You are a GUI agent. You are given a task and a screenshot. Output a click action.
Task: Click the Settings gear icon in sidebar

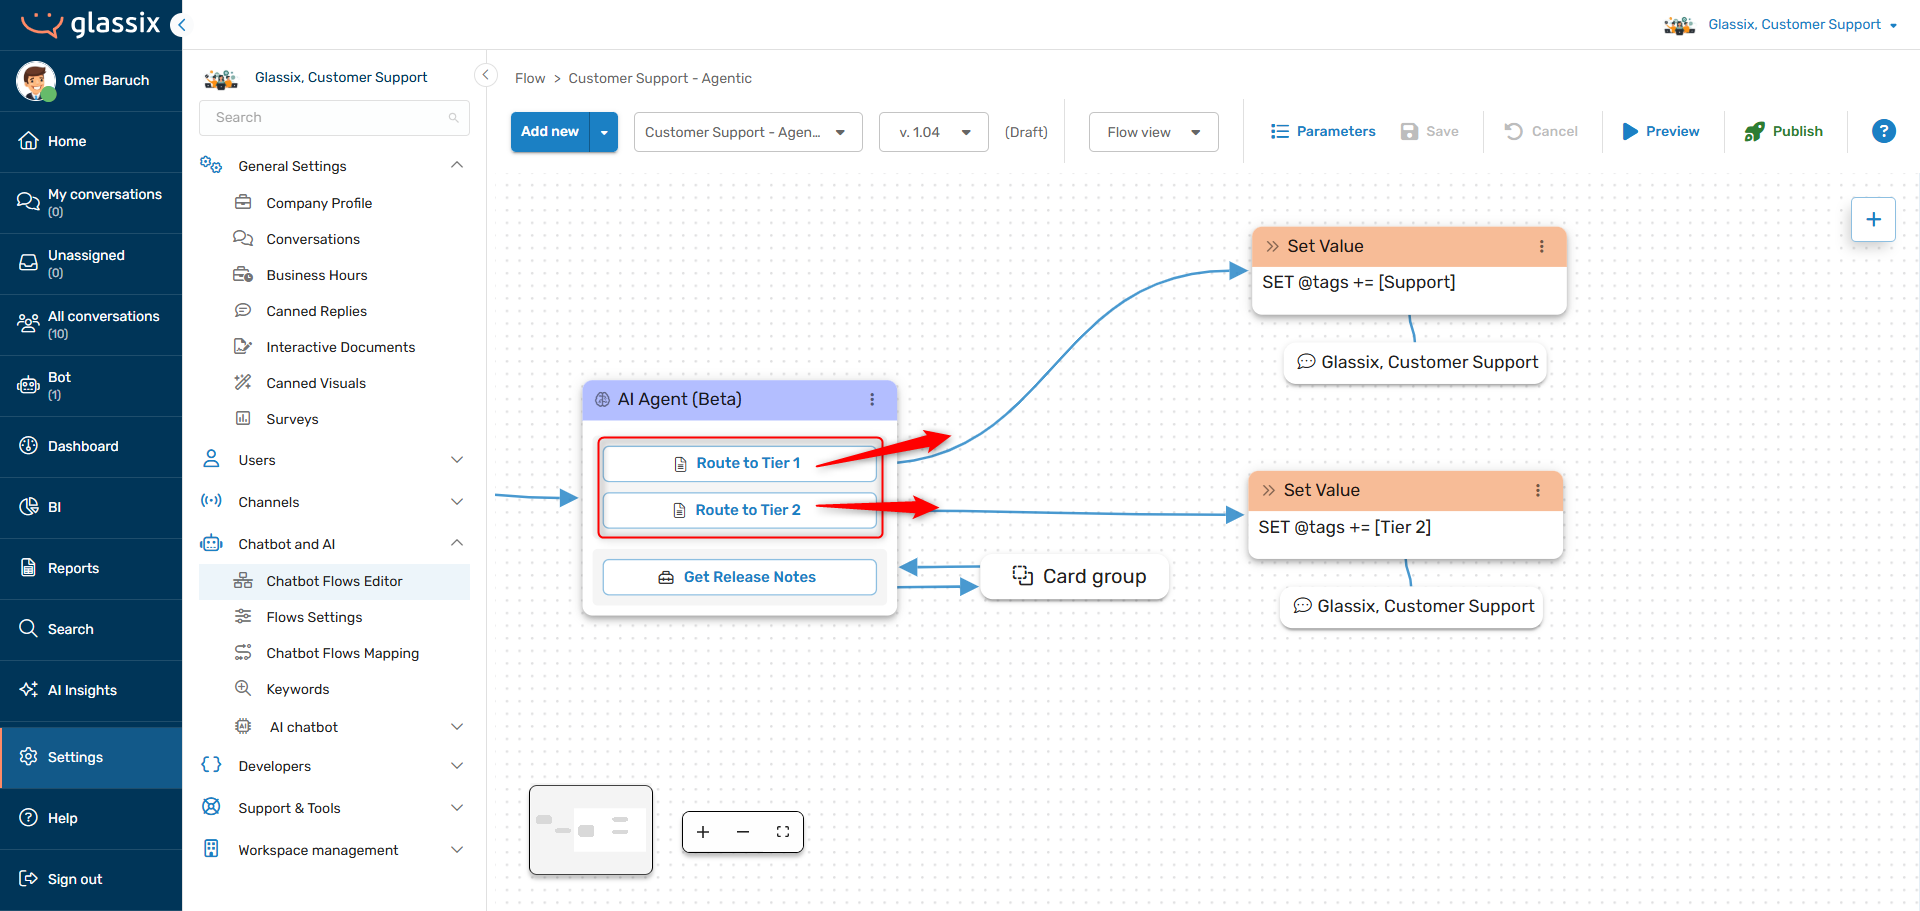tap(28, 757)
